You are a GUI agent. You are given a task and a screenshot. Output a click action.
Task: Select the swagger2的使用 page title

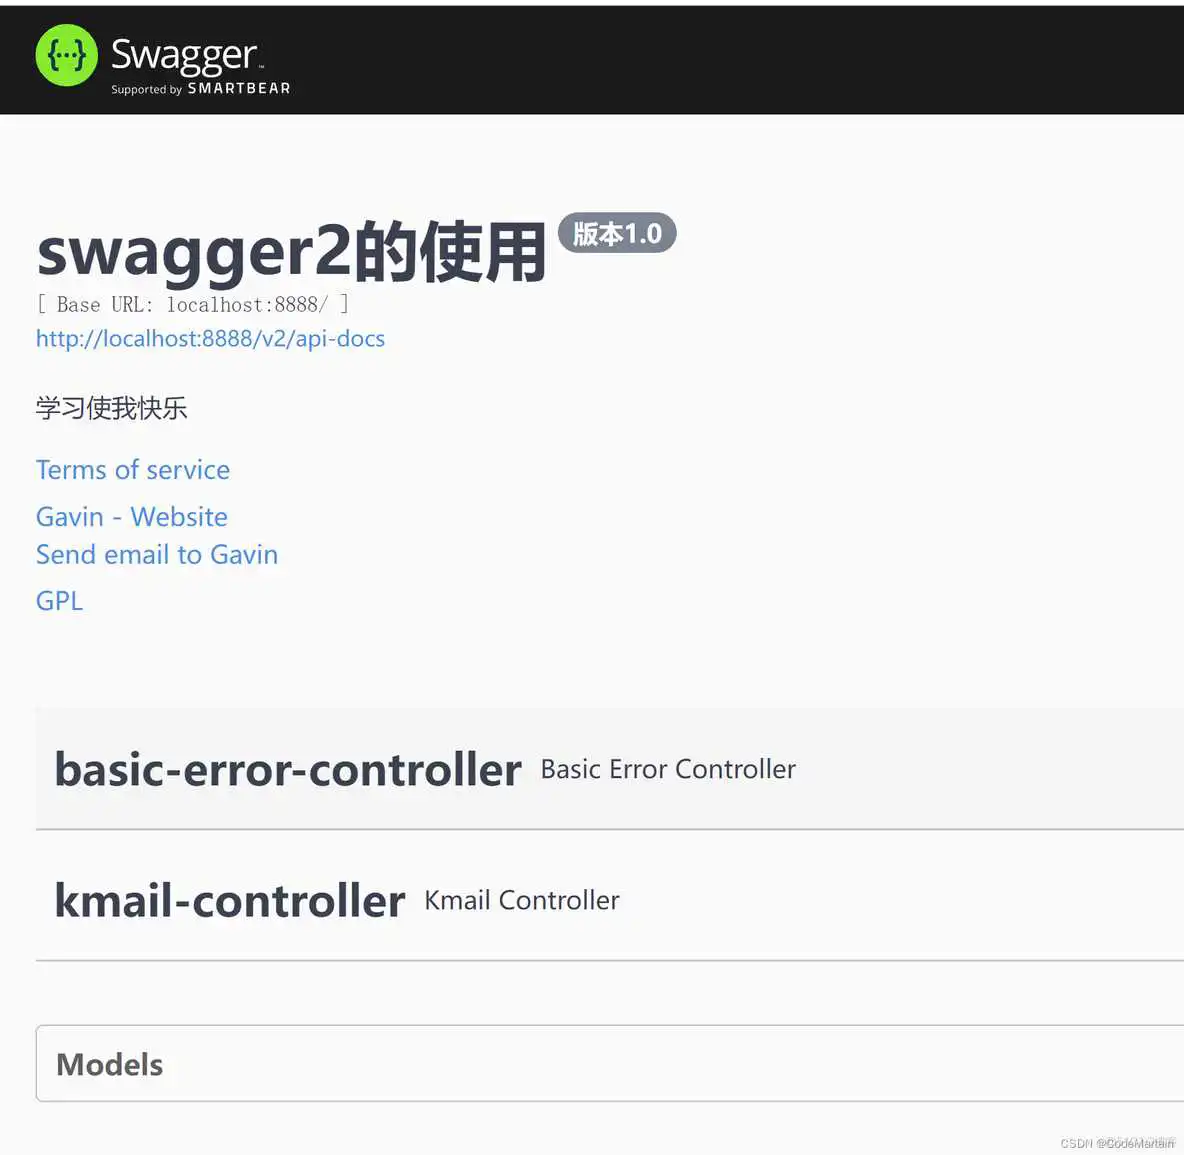(291, 253)
